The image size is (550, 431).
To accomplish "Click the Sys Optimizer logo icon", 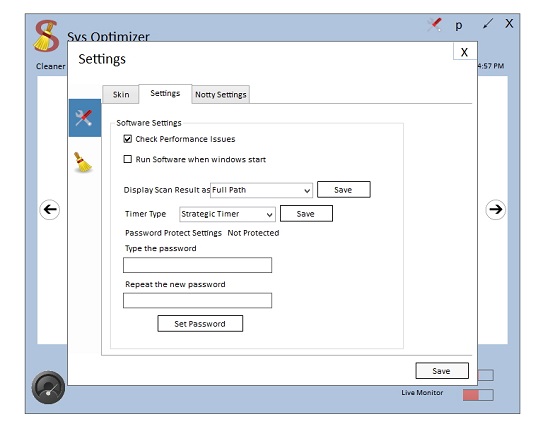I will (x=46, y=36).
